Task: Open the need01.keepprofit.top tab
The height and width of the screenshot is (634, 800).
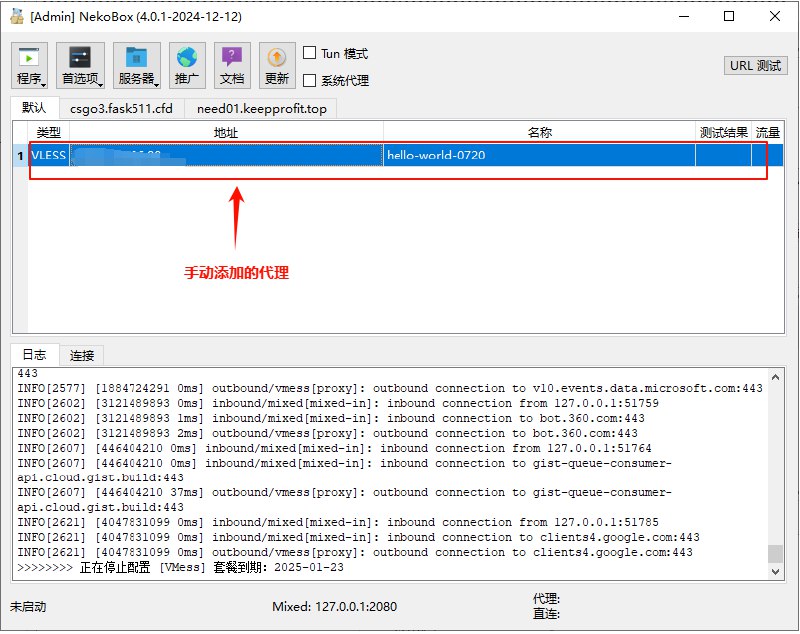Action: pos(261,108)
